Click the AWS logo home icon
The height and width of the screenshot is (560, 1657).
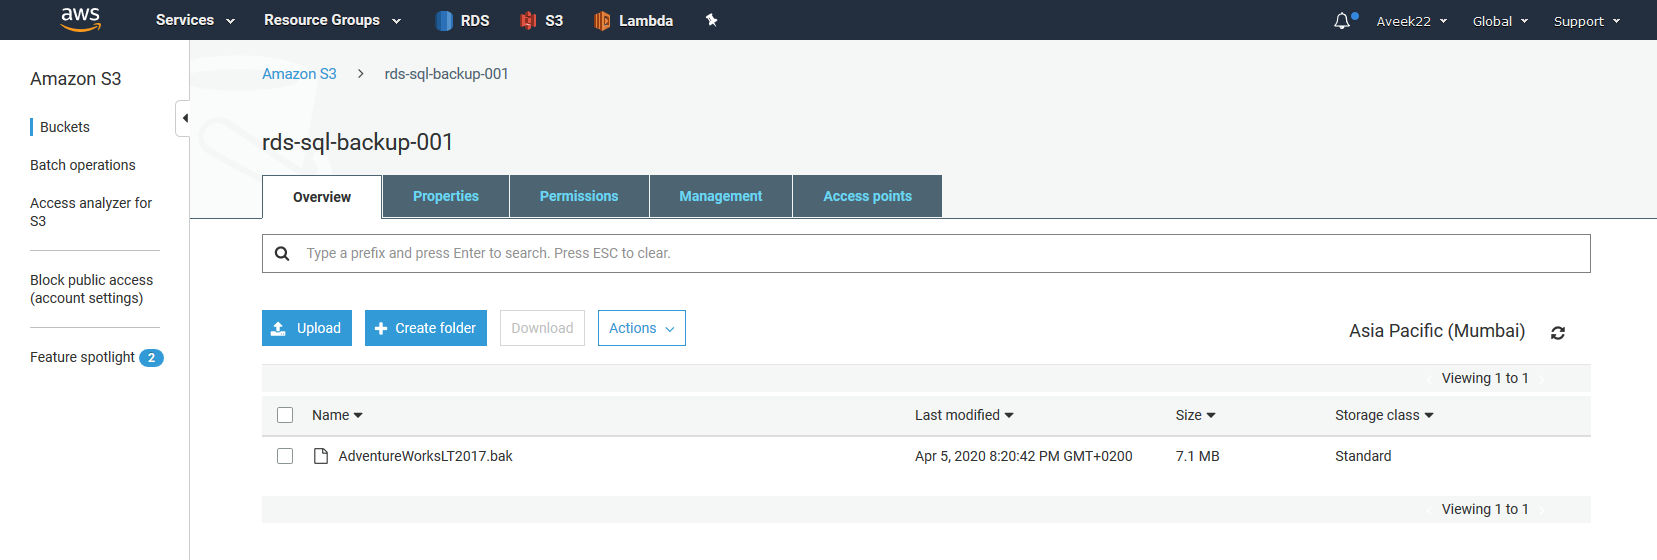click(80, 19)
